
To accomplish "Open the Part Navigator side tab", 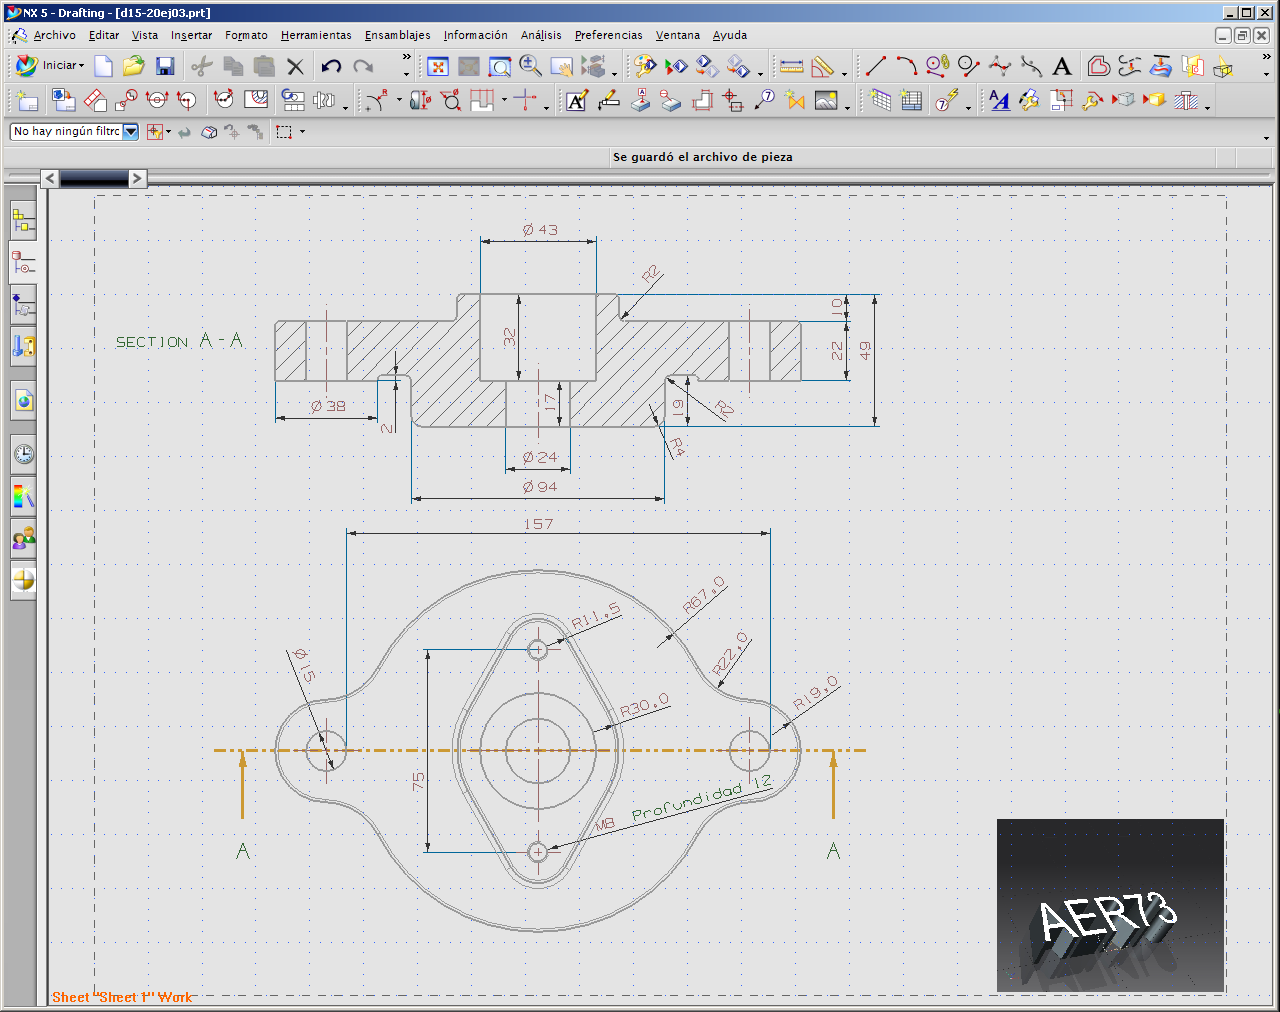I will (24, 263).
